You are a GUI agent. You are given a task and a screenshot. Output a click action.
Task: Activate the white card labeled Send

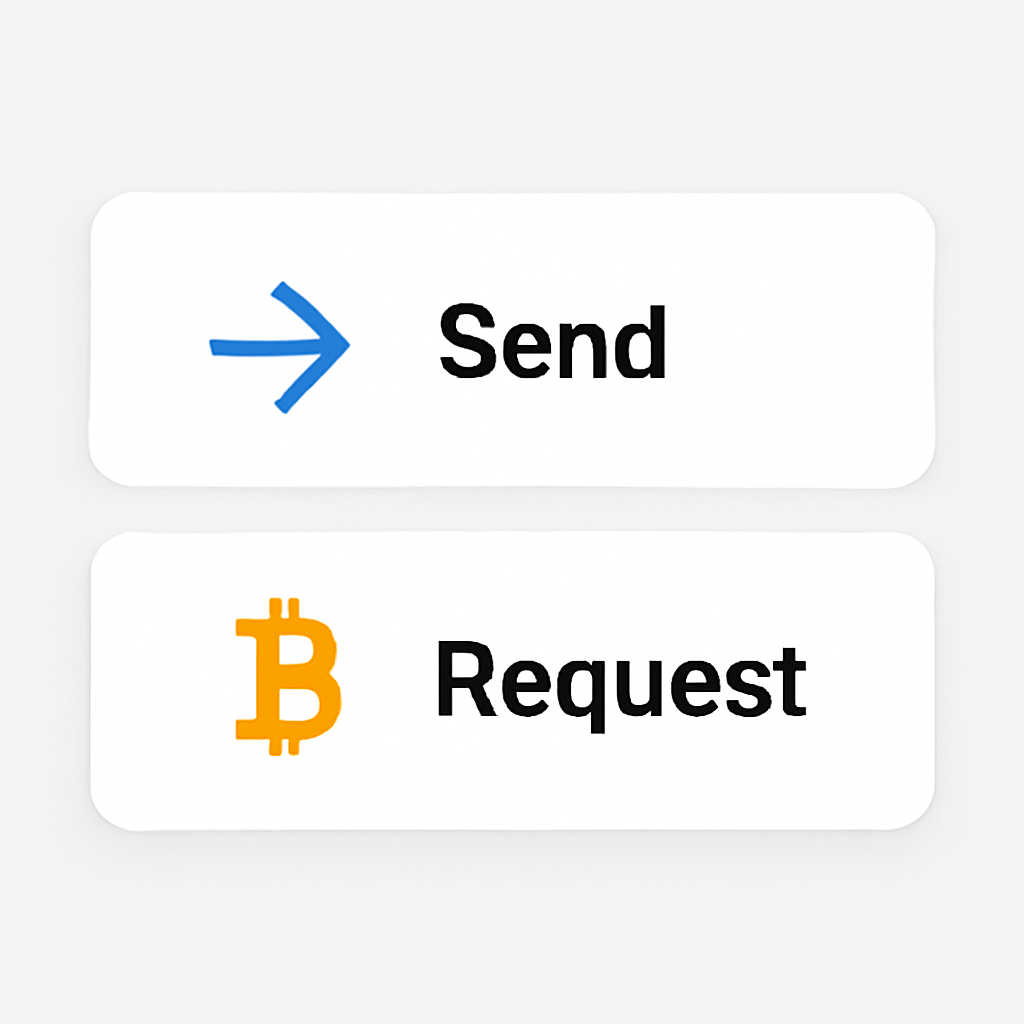pos(512,340)
